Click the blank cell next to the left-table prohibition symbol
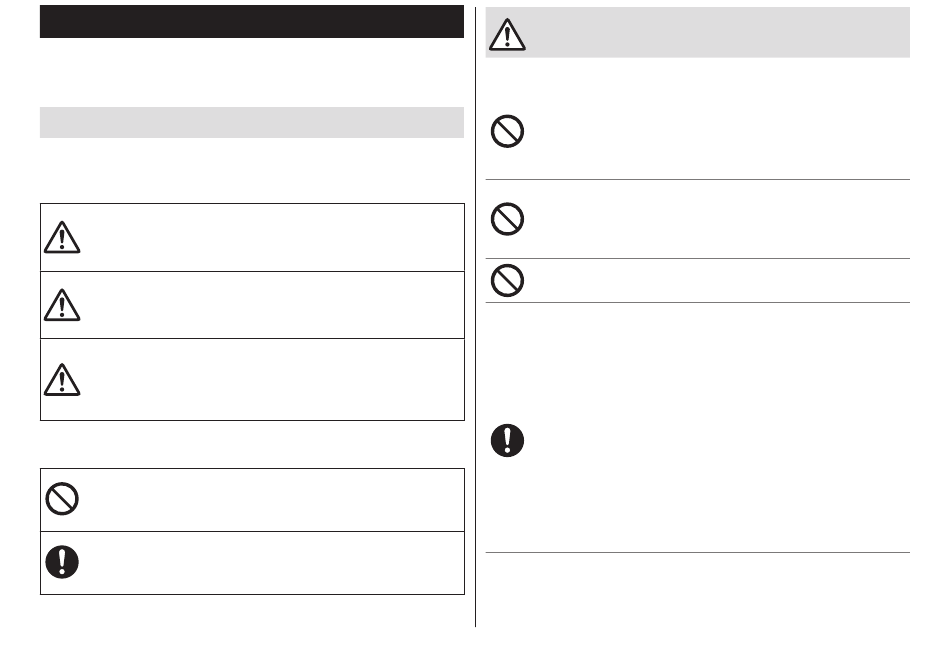Screen dimensions: 950x656 tap(274, 500)
